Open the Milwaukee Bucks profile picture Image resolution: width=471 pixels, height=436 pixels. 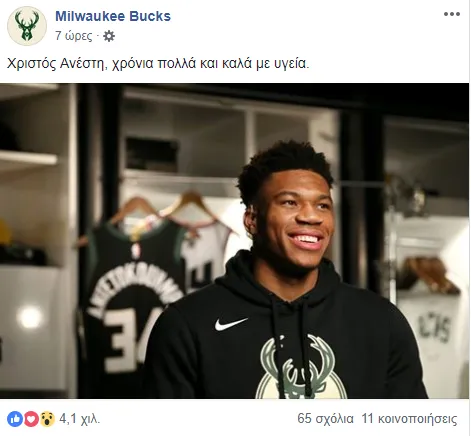coord(27,26)
